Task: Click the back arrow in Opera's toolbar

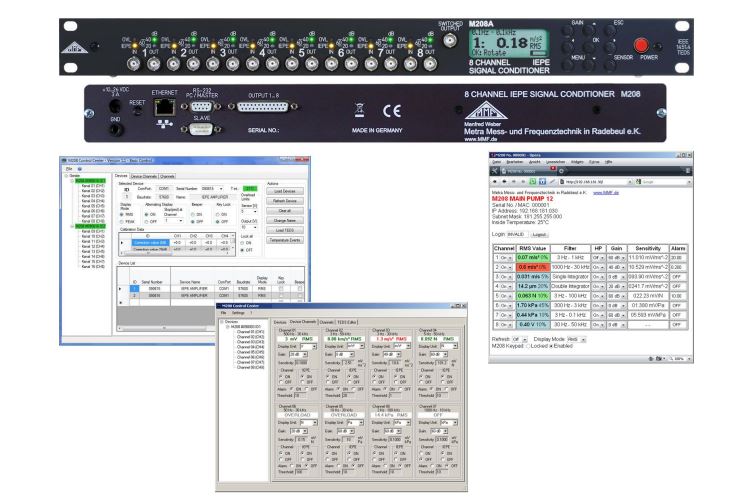Action: click(495, 182)
